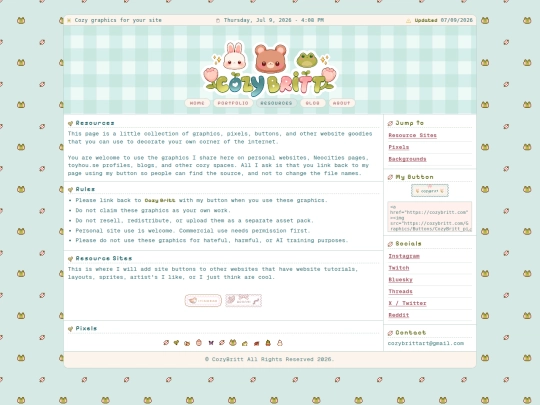This screenshot has width=540, height=405.
Task: Click the 'Do not resell, redistribute' rule
Action: (194, 220)
